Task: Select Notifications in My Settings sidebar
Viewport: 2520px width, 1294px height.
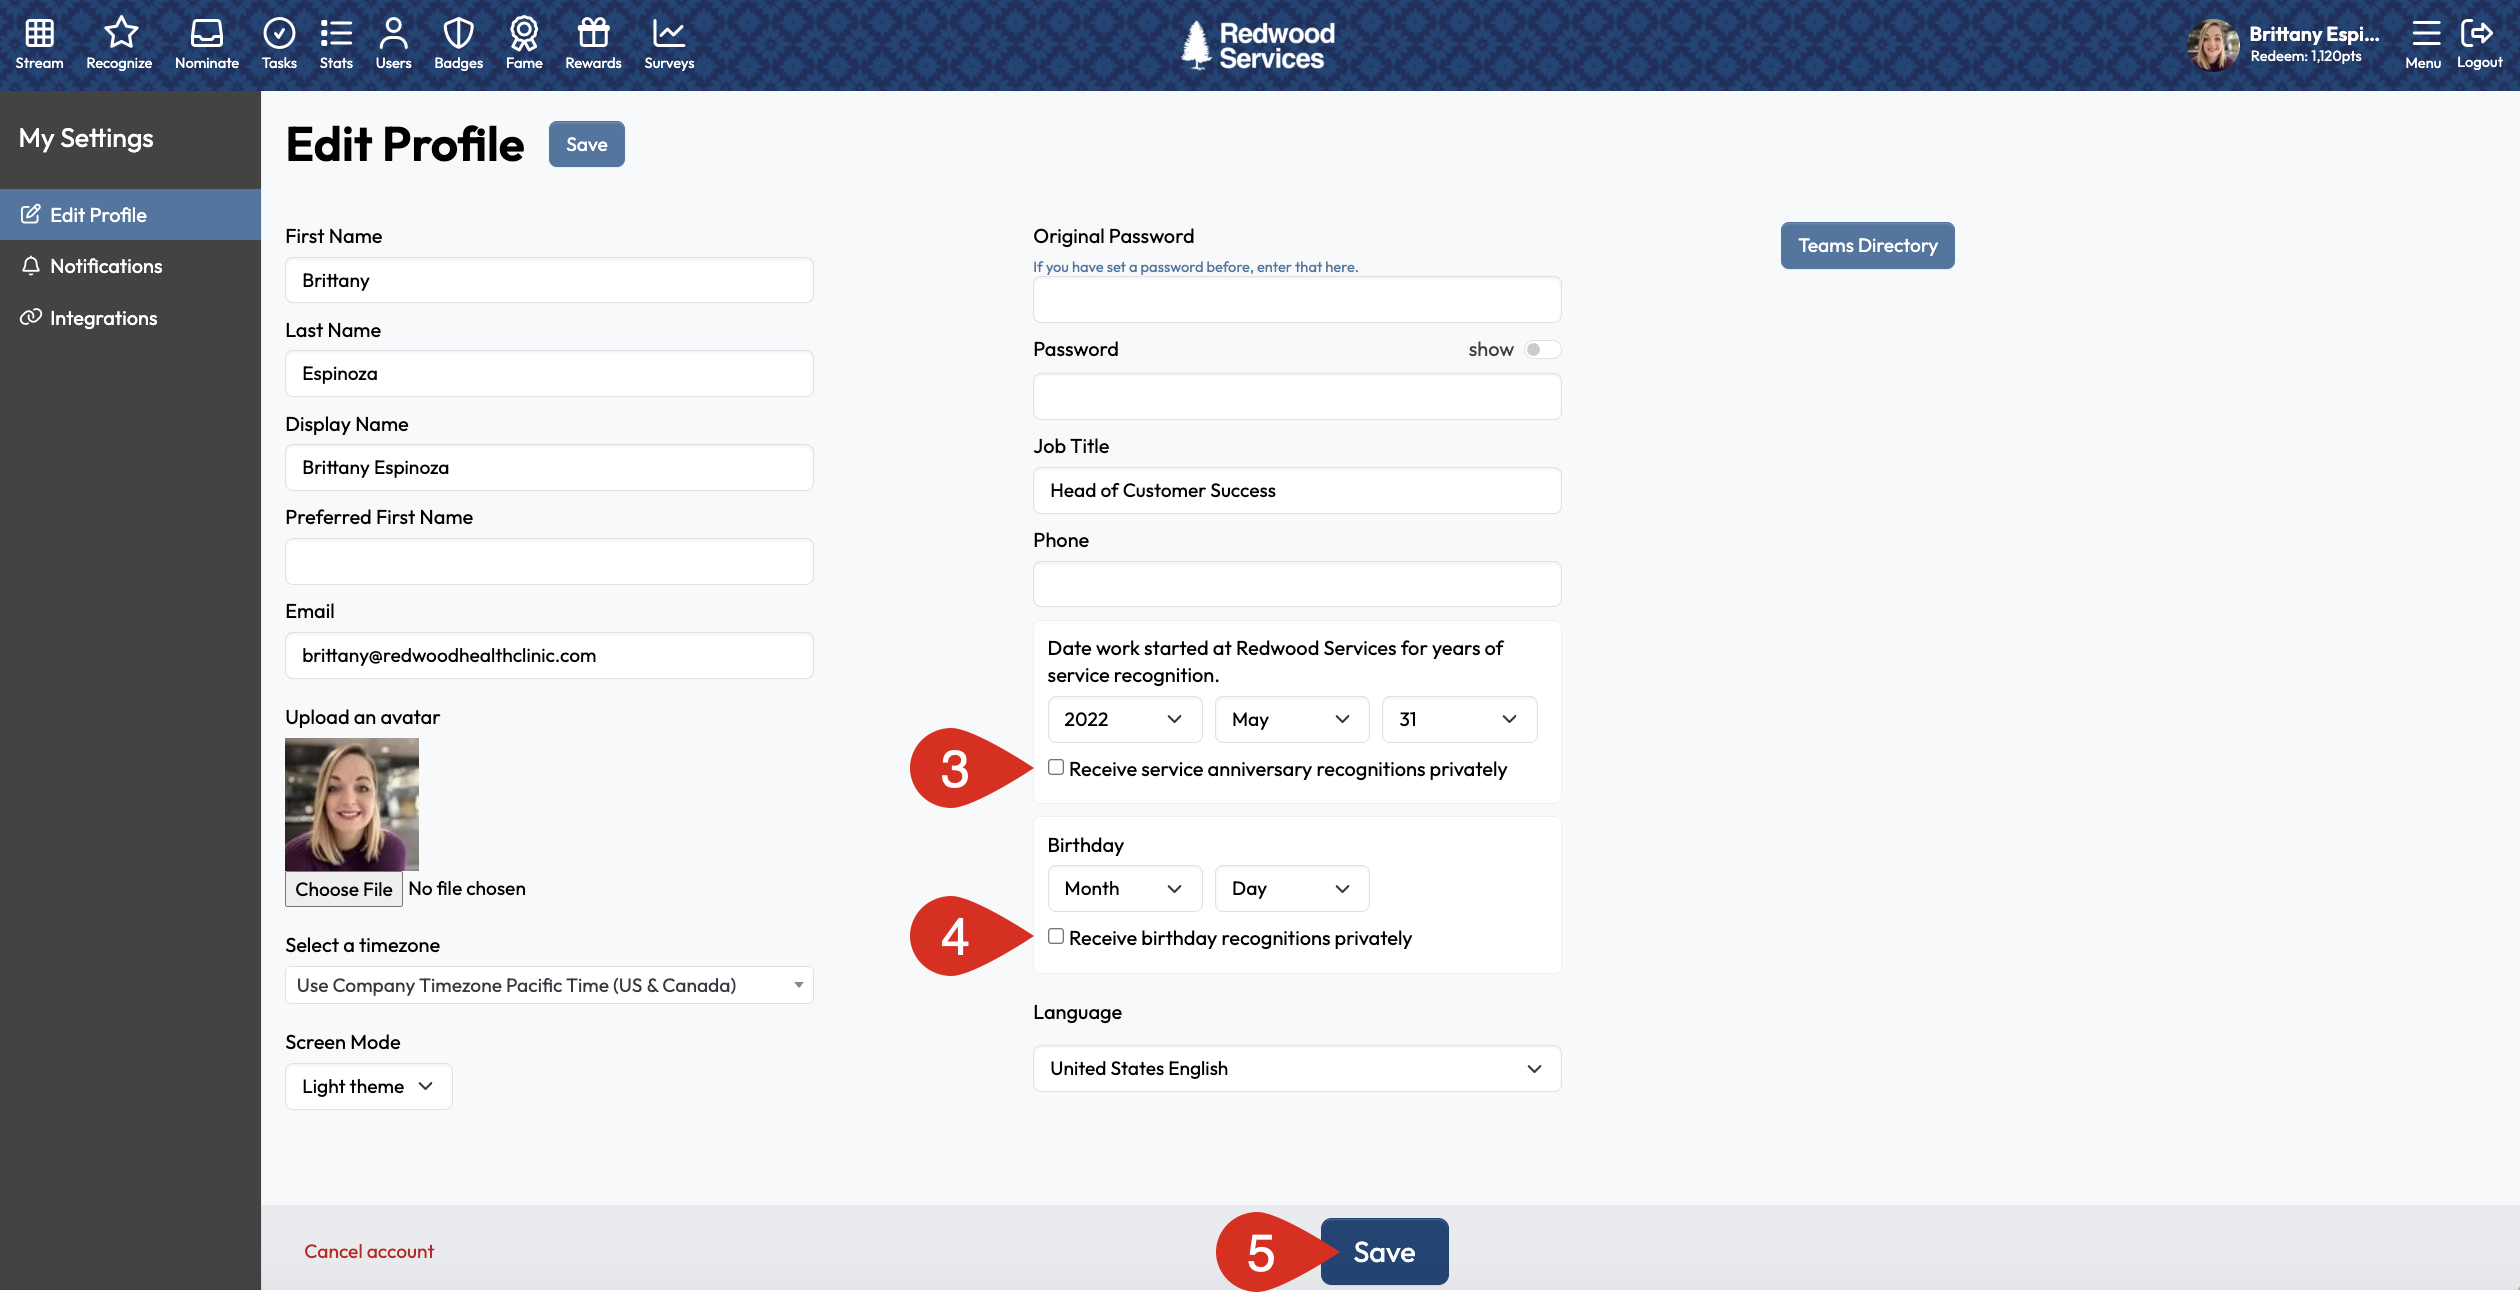Action: (x=106, y=266)
